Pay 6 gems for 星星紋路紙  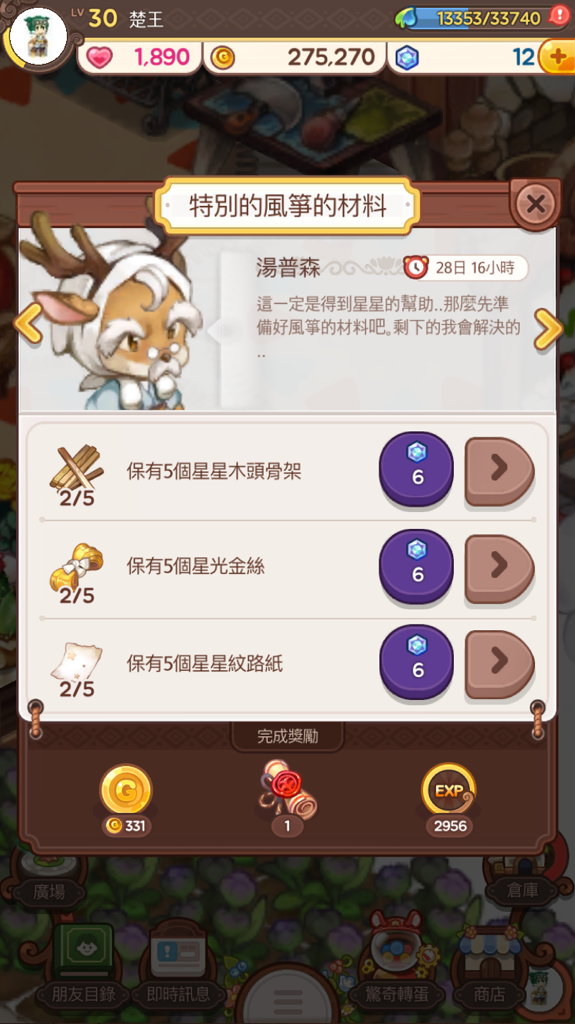(417, 662)
